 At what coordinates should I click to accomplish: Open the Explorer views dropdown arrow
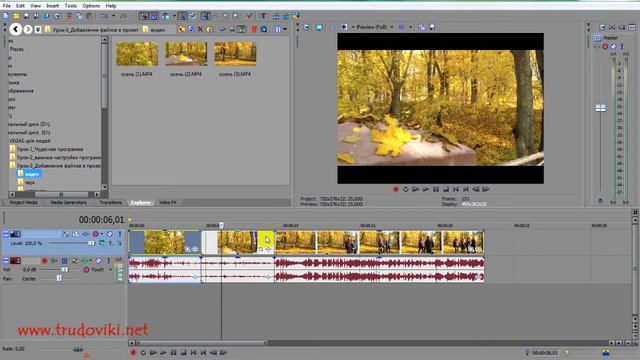[285, 29]
